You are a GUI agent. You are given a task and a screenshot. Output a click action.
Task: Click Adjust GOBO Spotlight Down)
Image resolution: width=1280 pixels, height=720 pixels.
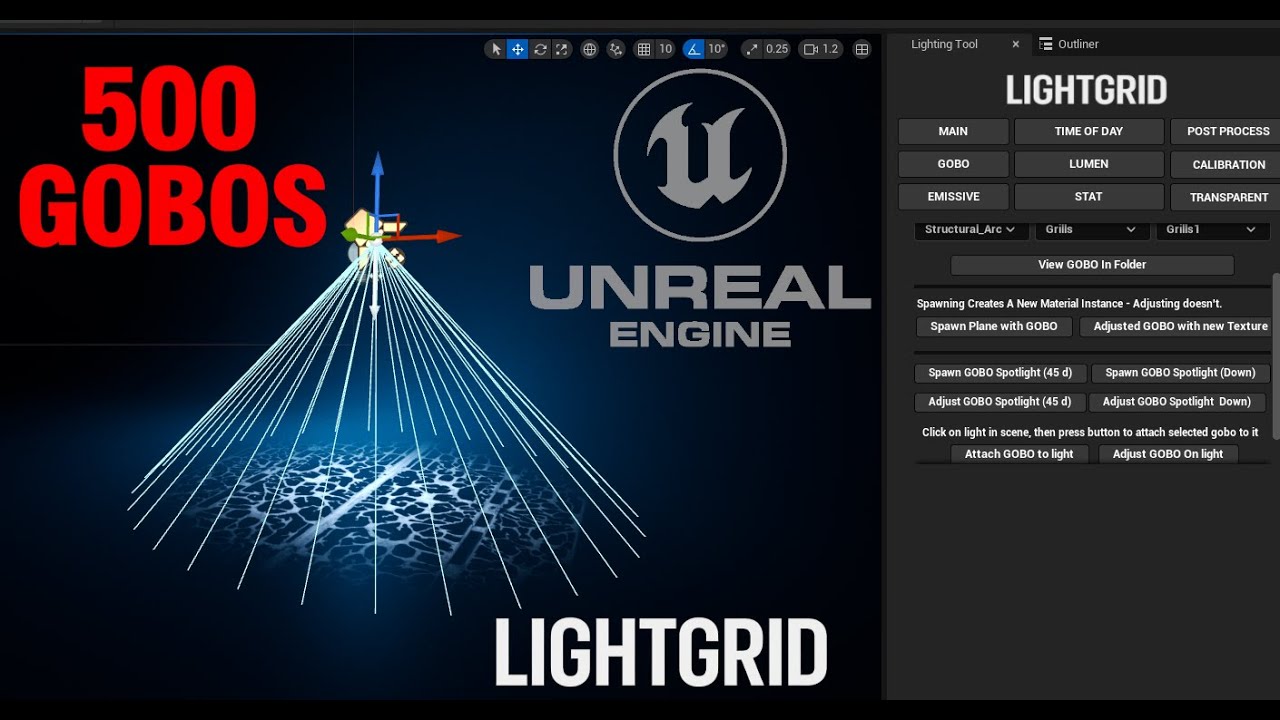pyautogui.click(x=1177, y=402)
